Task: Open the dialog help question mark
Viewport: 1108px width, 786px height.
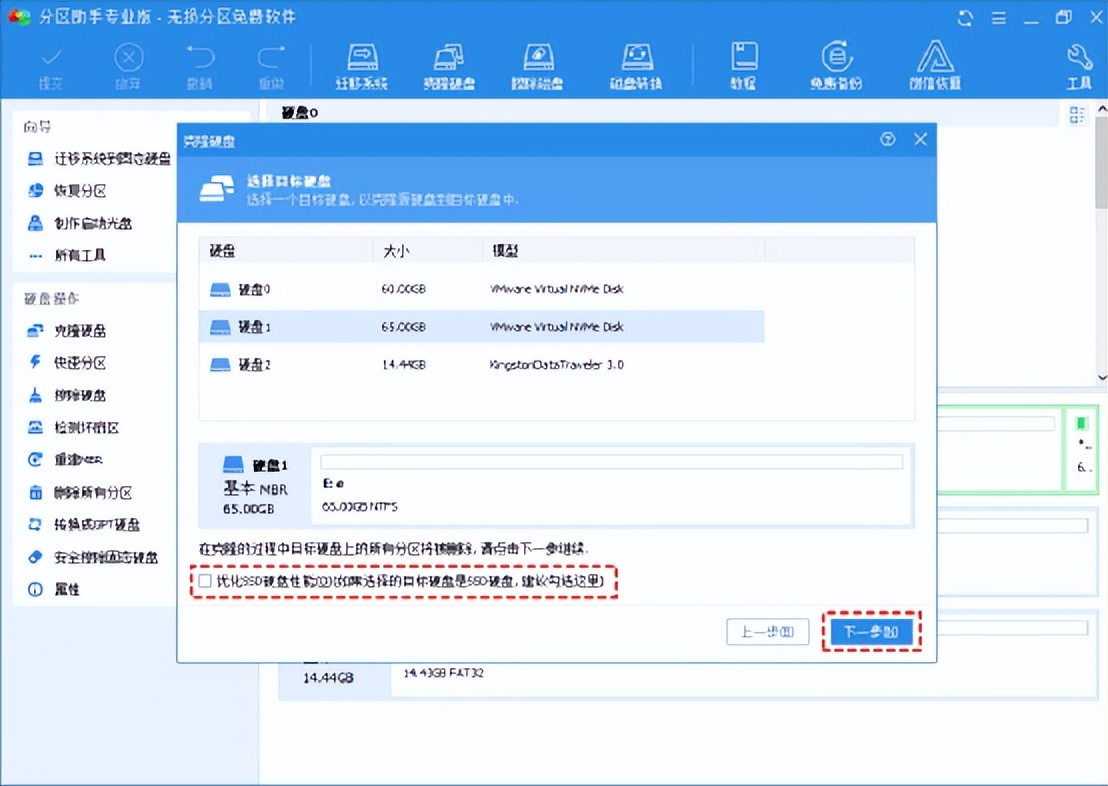Action: pos(887,140)
